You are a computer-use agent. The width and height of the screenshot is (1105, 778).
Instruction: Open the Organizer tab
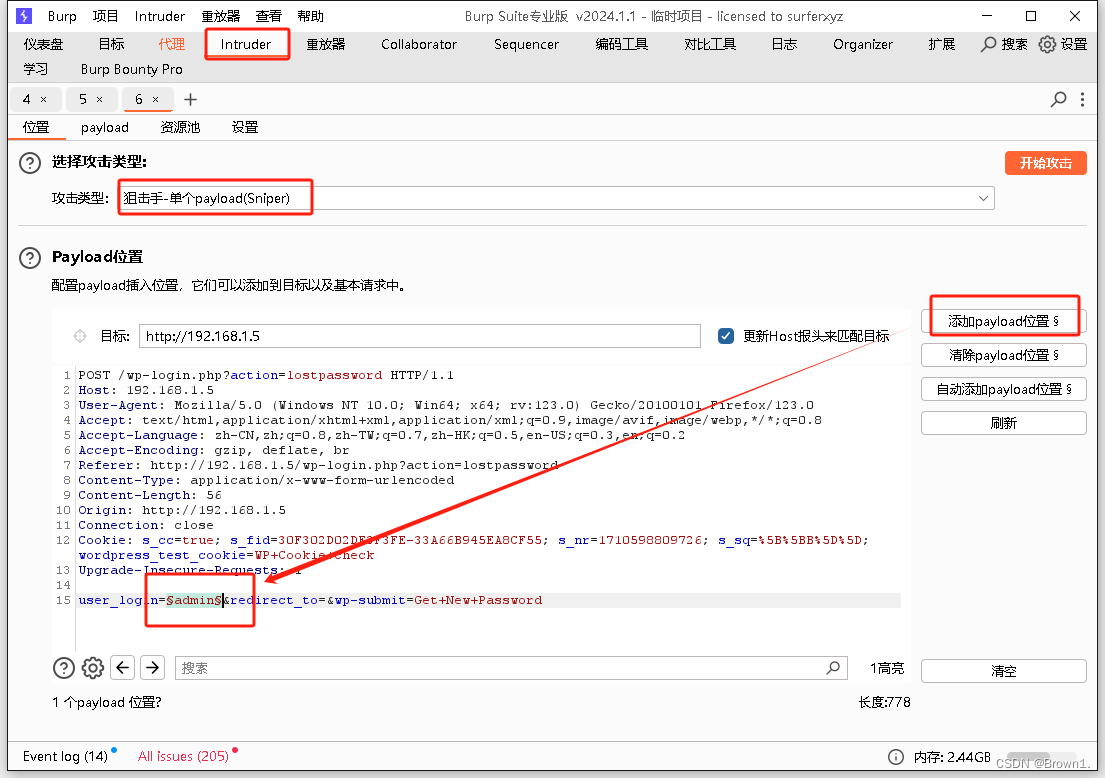click(863, 44)
